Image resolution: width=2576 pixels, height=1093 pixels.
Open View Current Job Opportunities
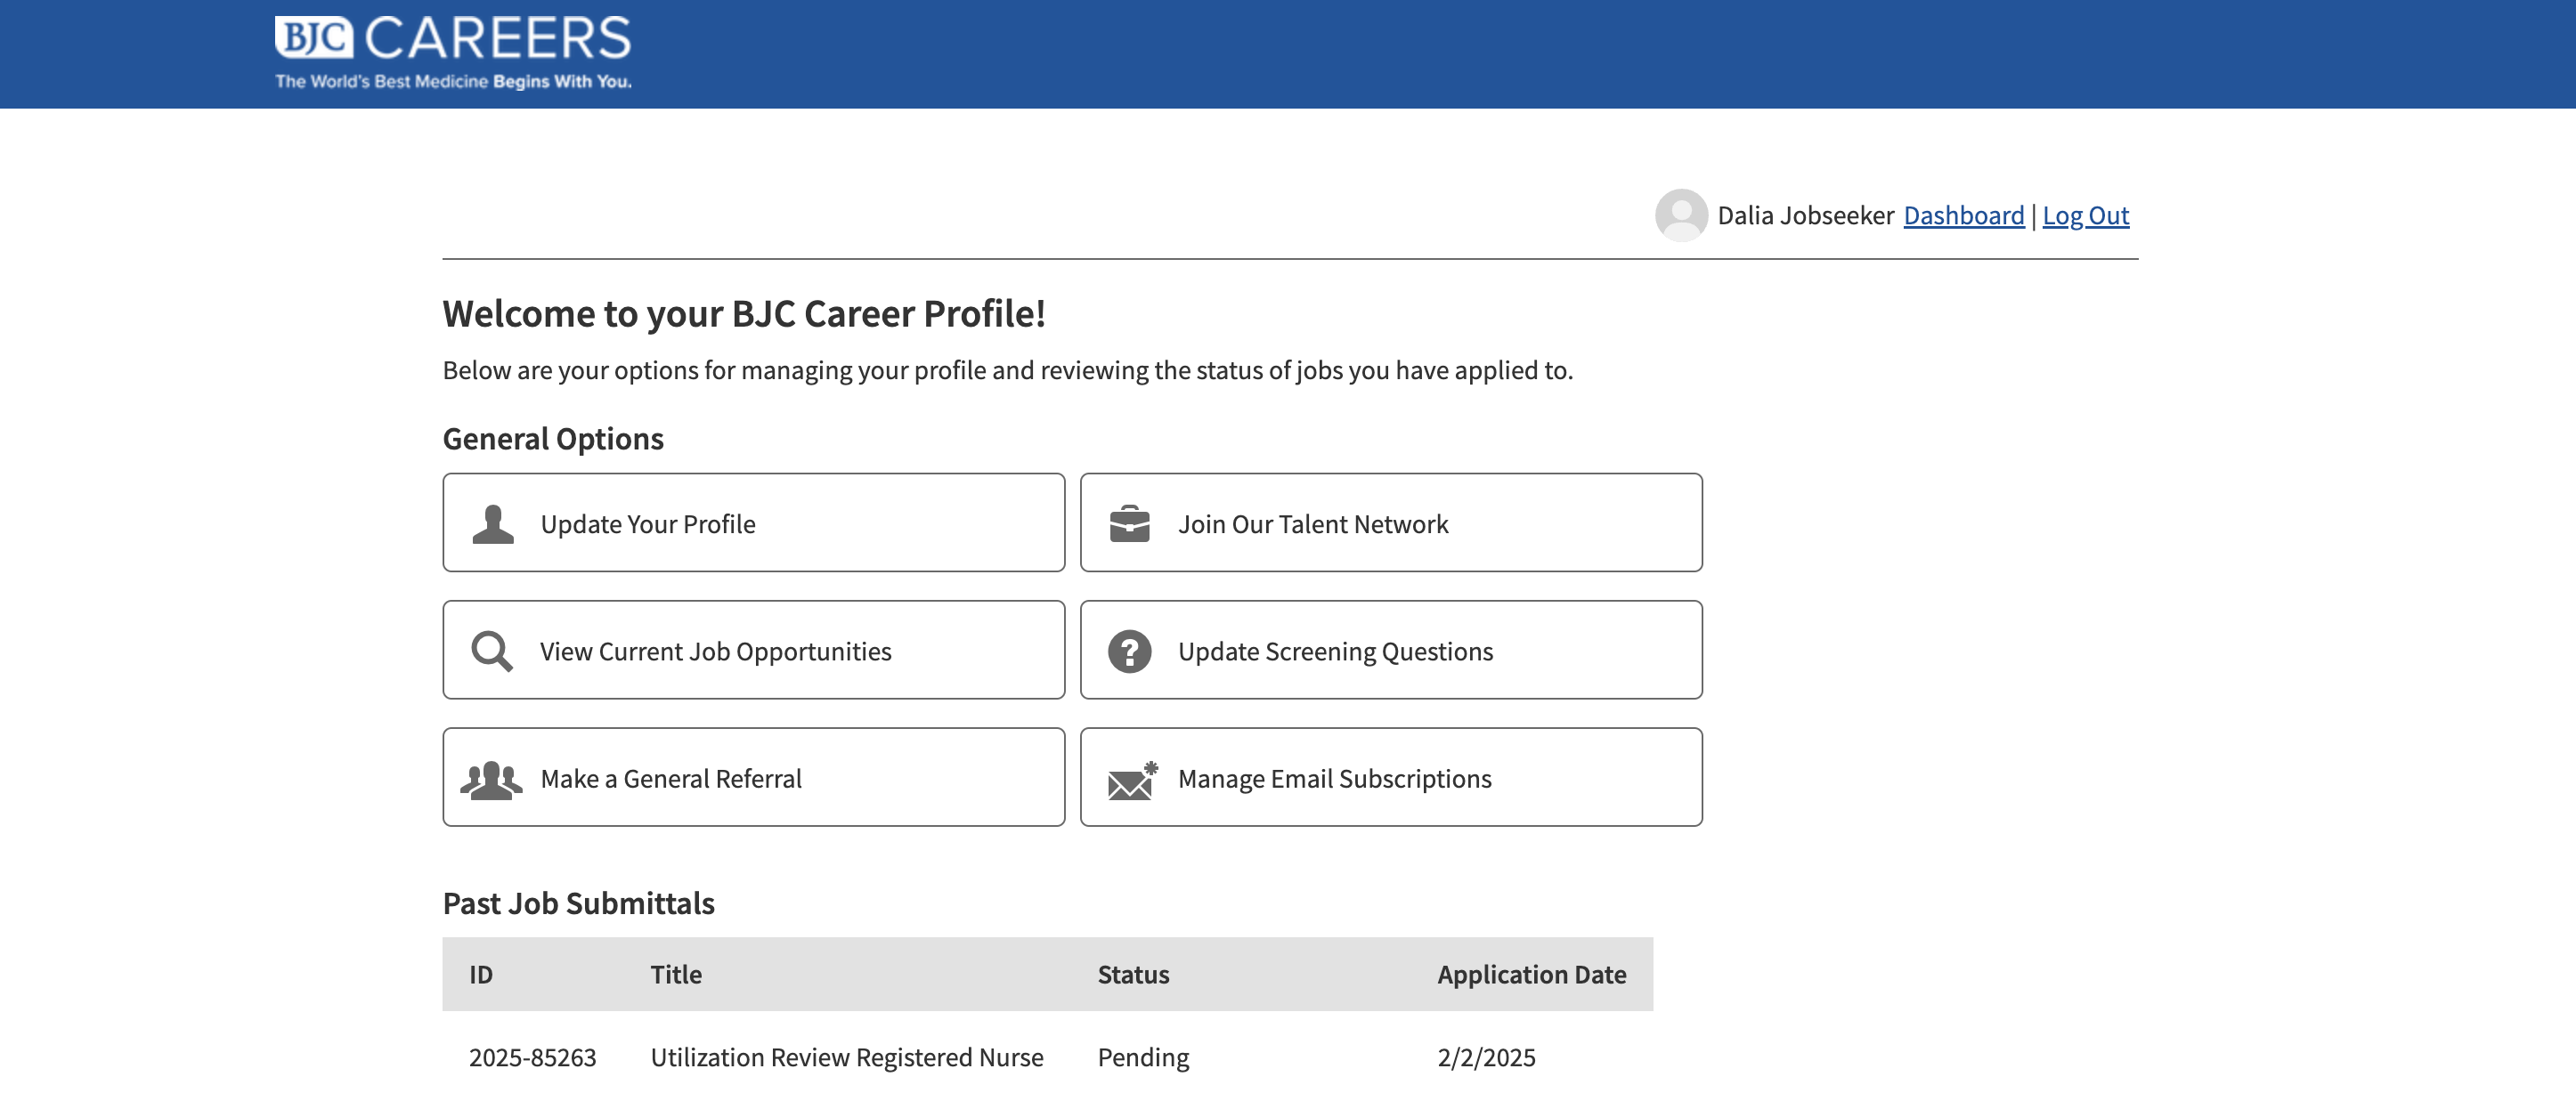click(x=753, y=649)
